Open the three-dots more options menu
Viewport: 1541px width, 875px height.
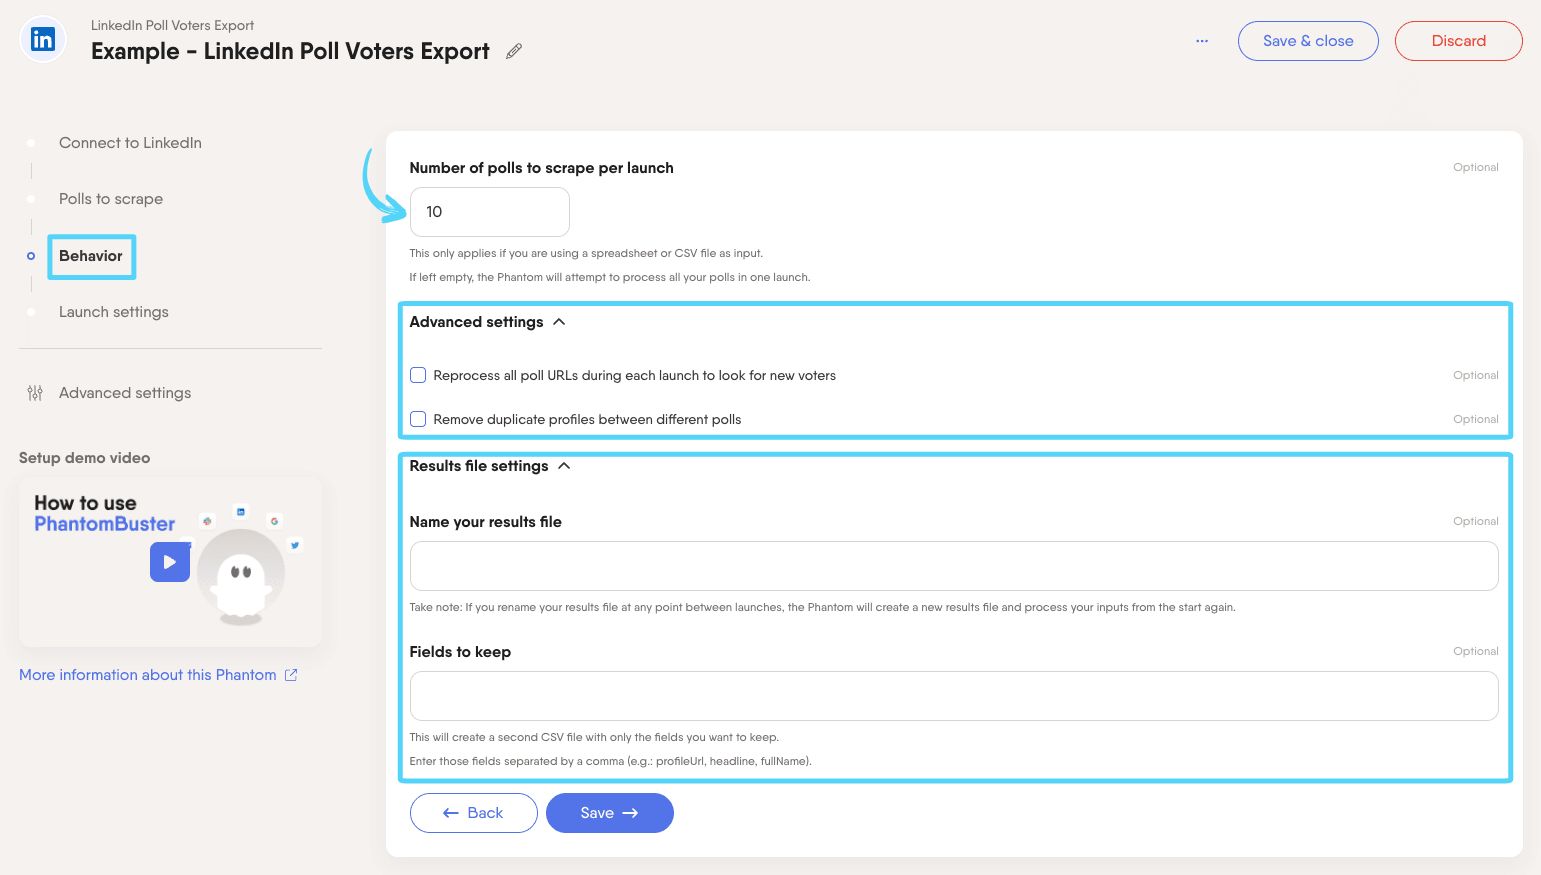click(1202, 41)
